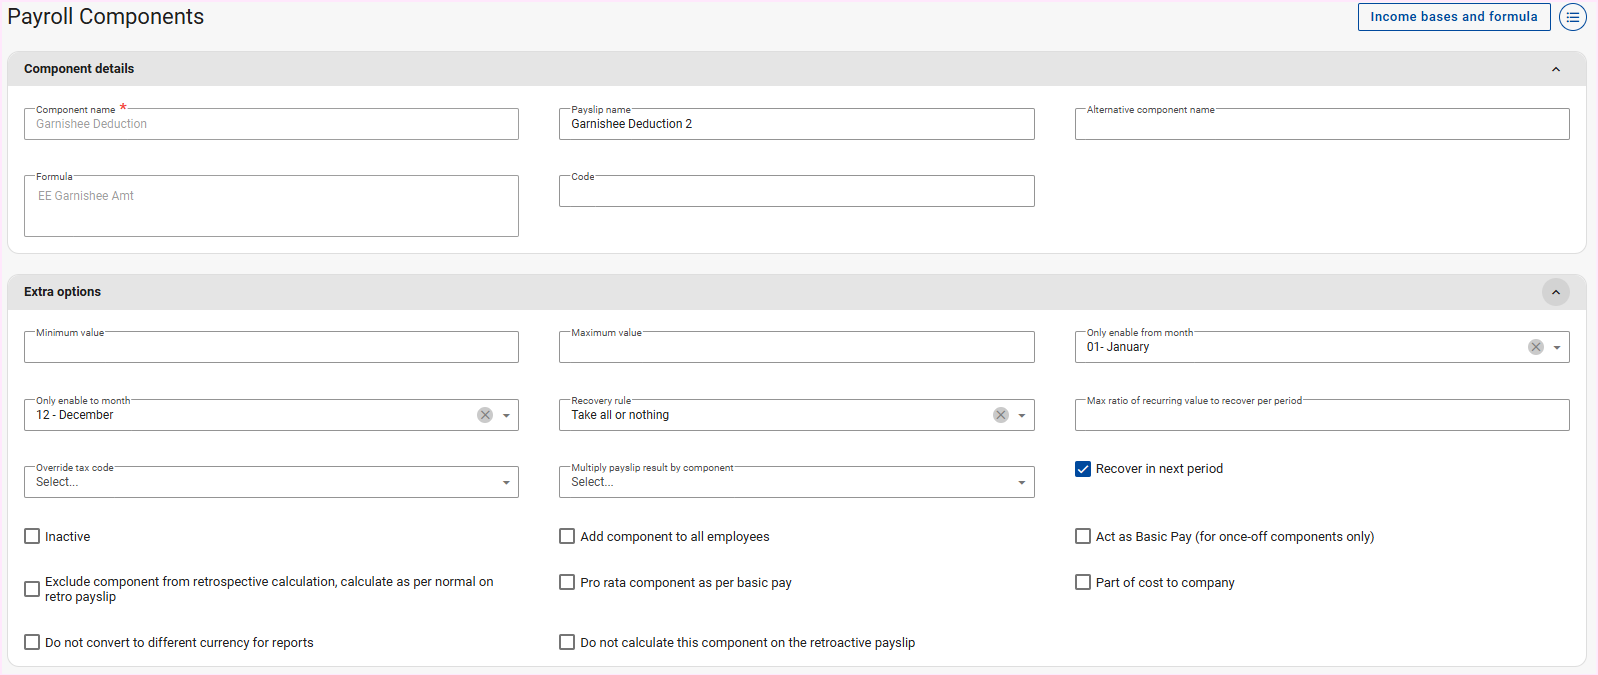Click Income bases and formula button
Screen dimensions: 1598x675
(1453, 17)
